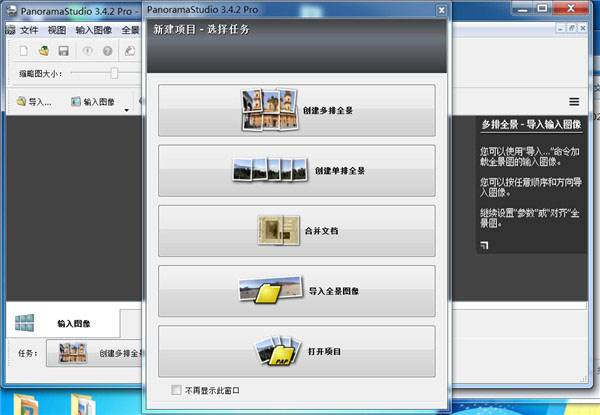Choose 创建多排全景 in the dialog
This screenshot has width=600, height=415.
tap(297, 111)
